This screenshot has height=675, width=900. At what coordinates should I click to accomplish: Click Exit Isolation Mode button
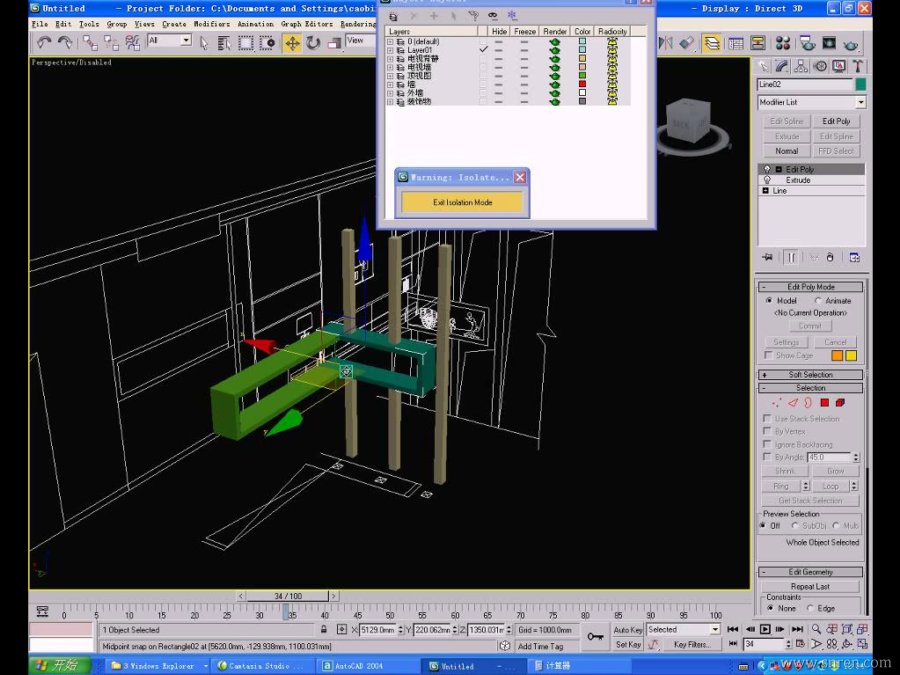pyautogui.click(x=462, y=203)
